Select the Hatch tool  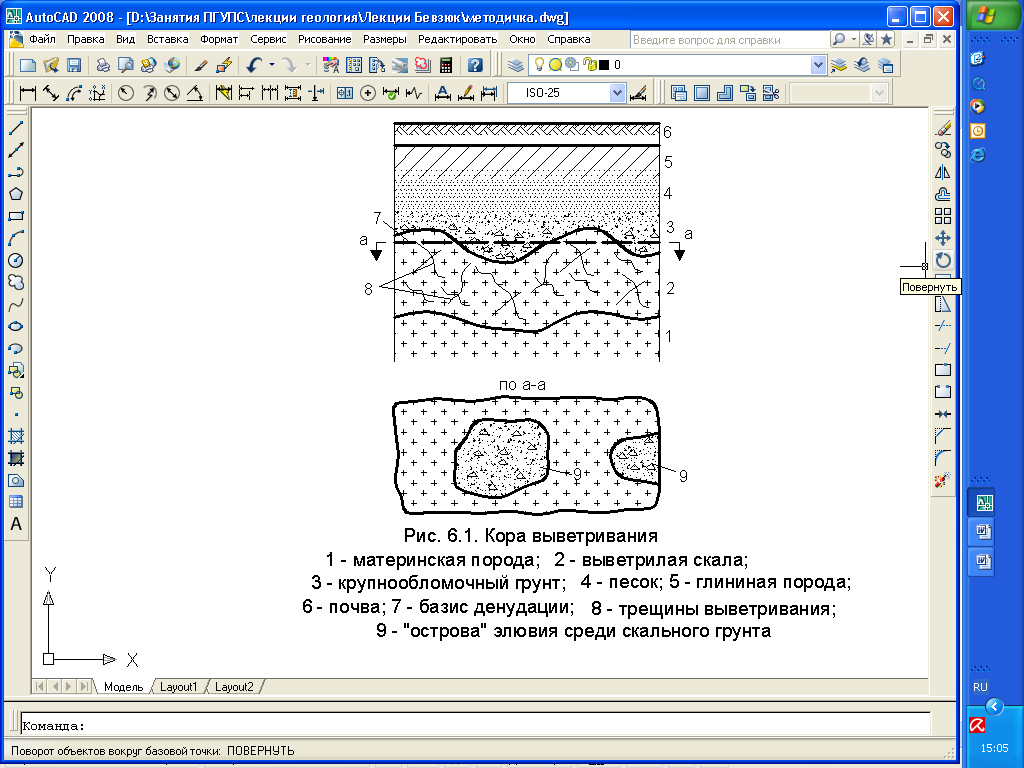[16, 436]
